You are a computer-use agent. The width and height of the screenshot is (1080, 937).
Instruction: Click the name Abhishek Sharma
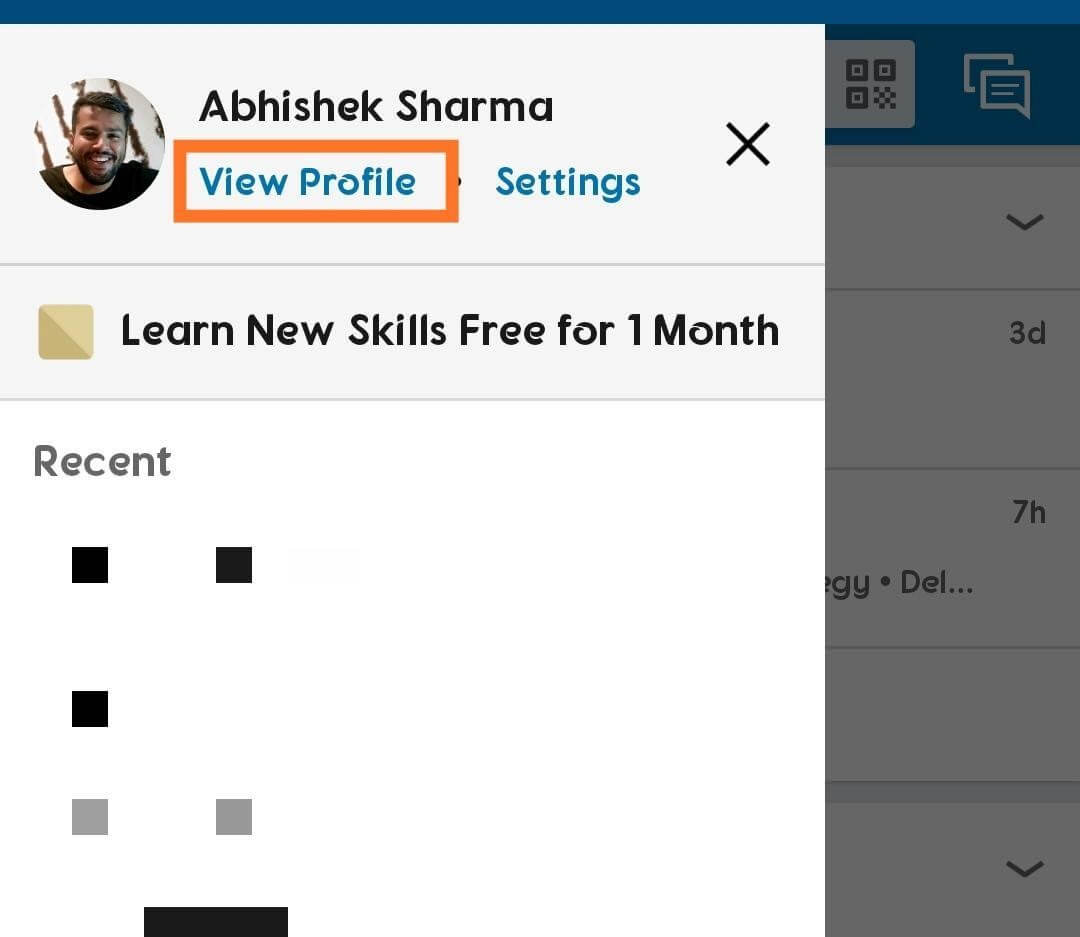(377, 105)
